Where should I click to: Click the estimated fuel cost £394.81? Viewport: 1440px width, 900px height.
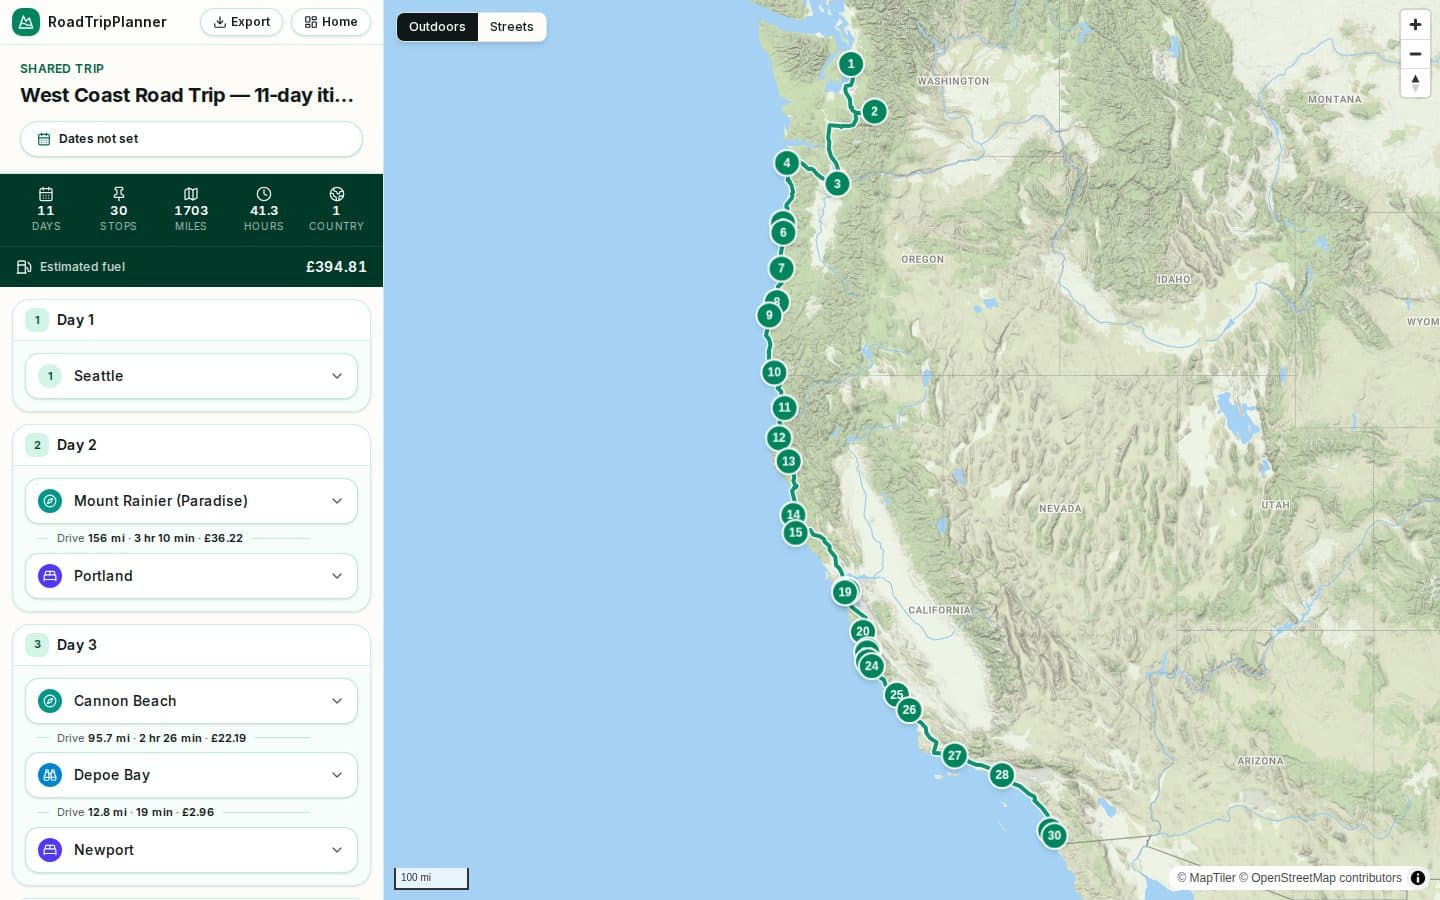[336, 267]
